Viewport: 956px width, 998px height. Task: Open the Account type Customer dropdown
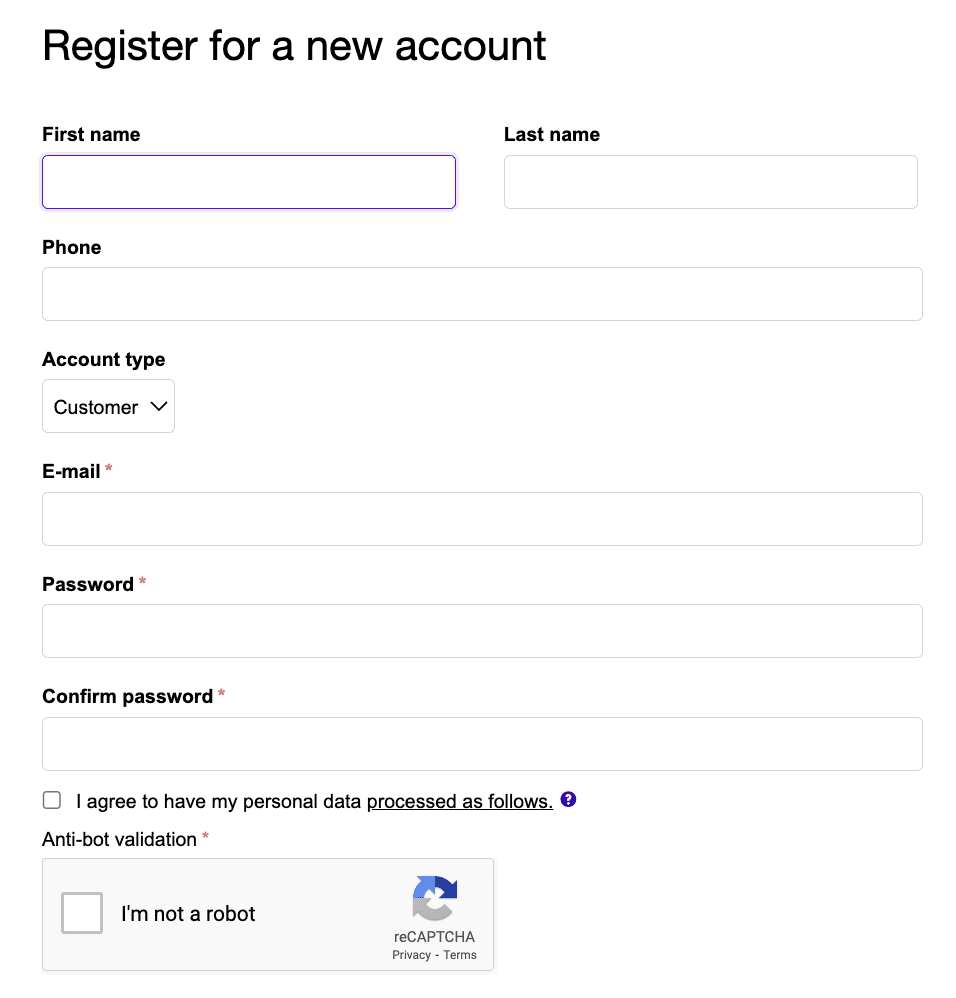click(x=108, y=406)
